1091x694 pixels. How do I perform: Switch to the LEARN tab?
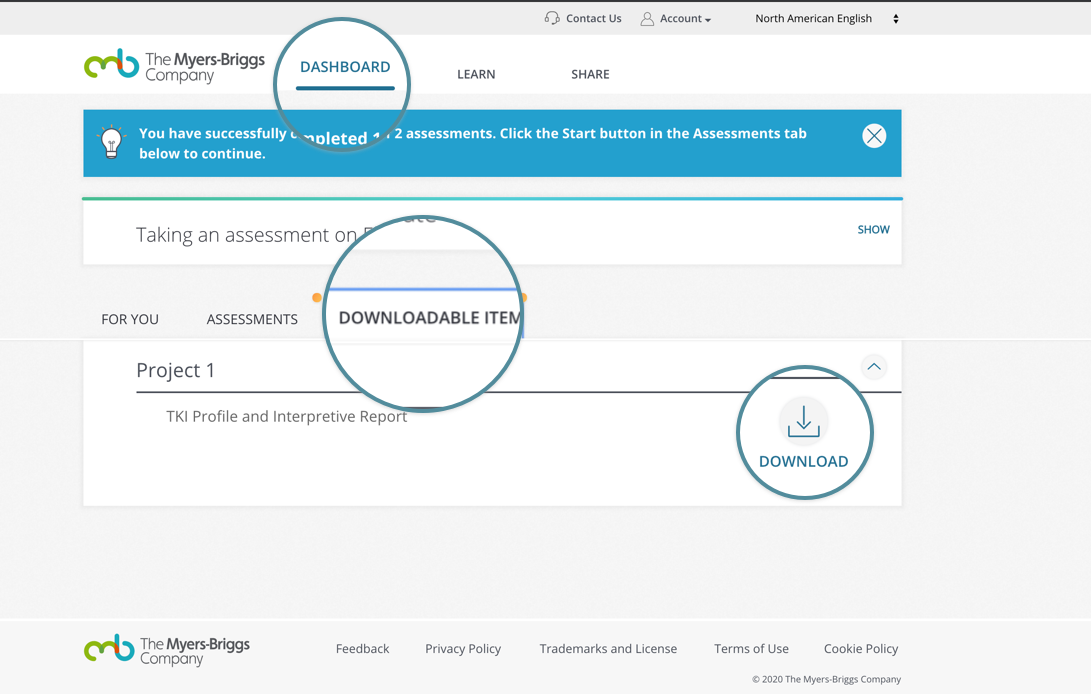coord(476,73)
